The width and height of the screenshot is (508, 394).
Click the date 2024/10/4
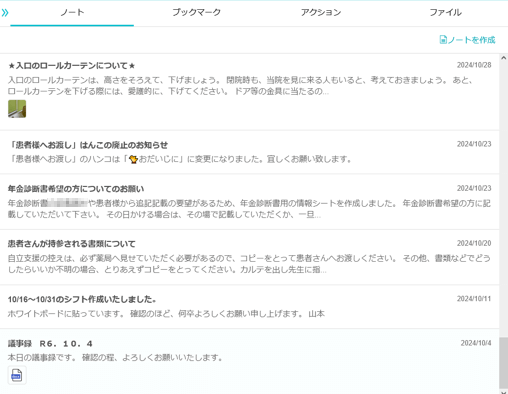tap(476, 343)
